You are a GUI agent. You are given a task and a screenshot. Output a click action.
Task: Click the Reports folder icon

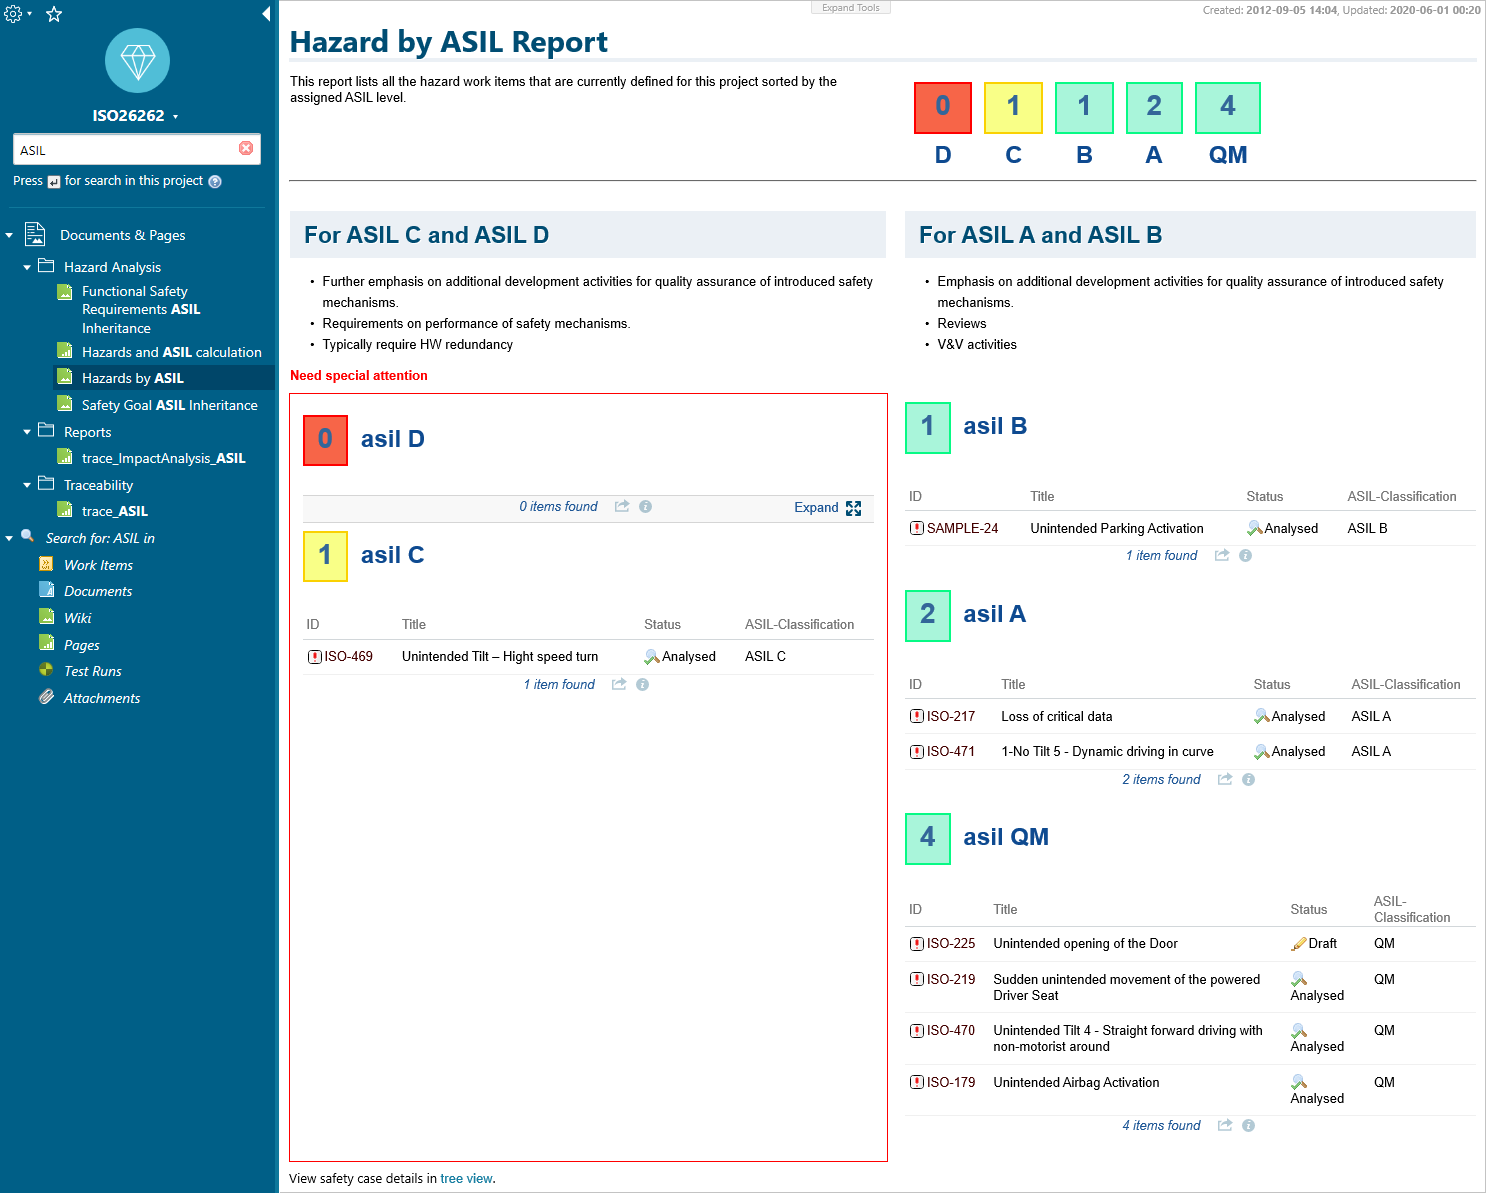click(x=46, y=431)
